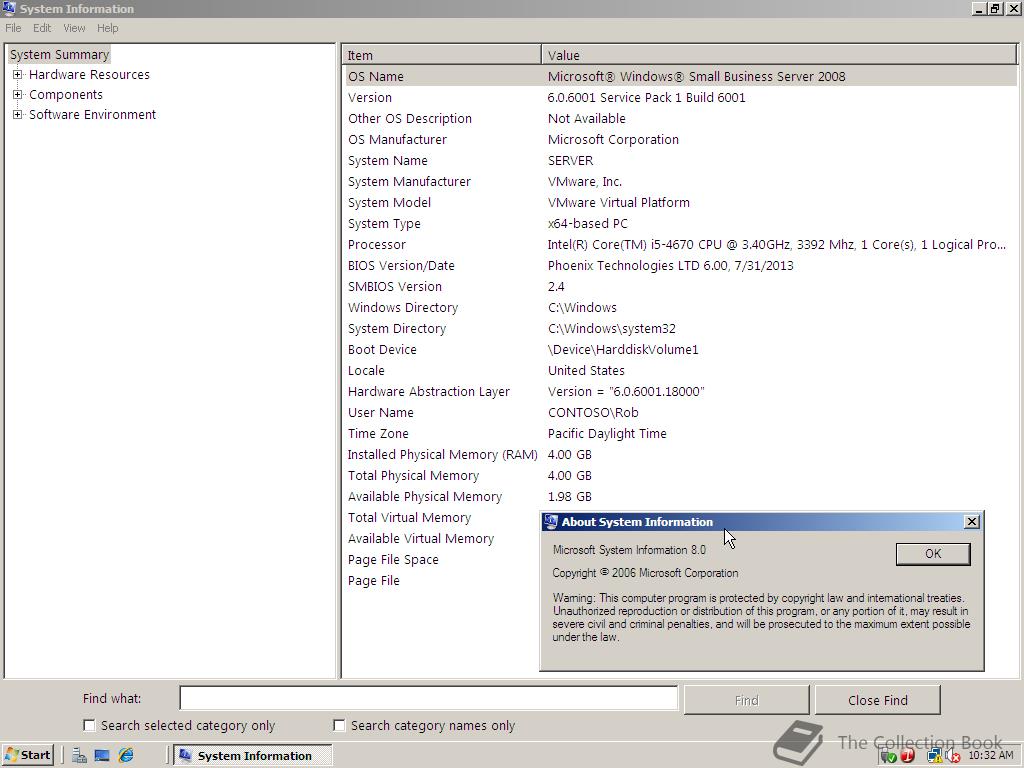Click the 'SMBIOS Version' row

680,287
